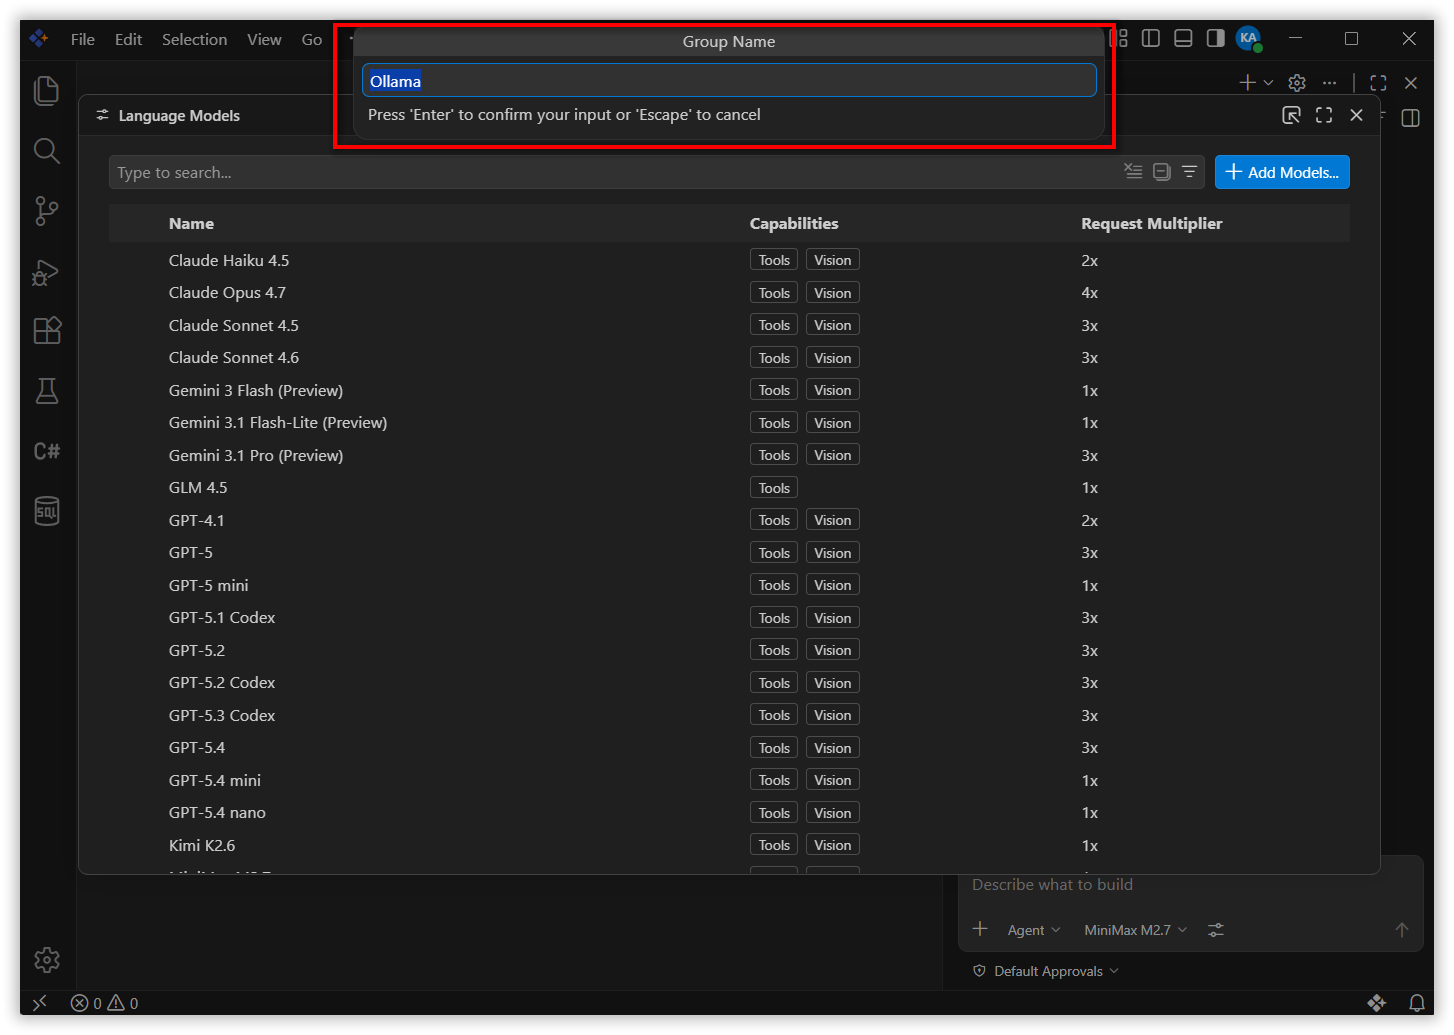1454x1035 pixels.
Task: Click the Add Models button
Action: coord(1282,172)
